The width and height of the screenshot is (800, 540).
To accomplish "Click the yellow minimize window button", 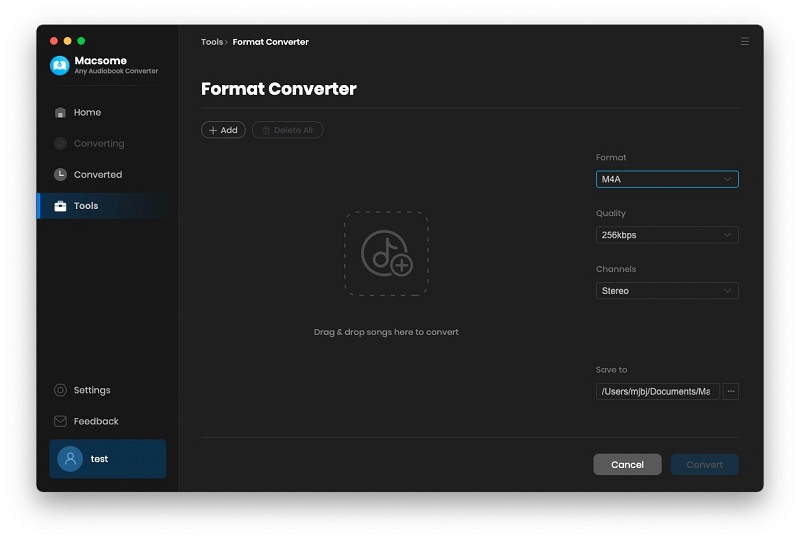I will pos(67,41).
